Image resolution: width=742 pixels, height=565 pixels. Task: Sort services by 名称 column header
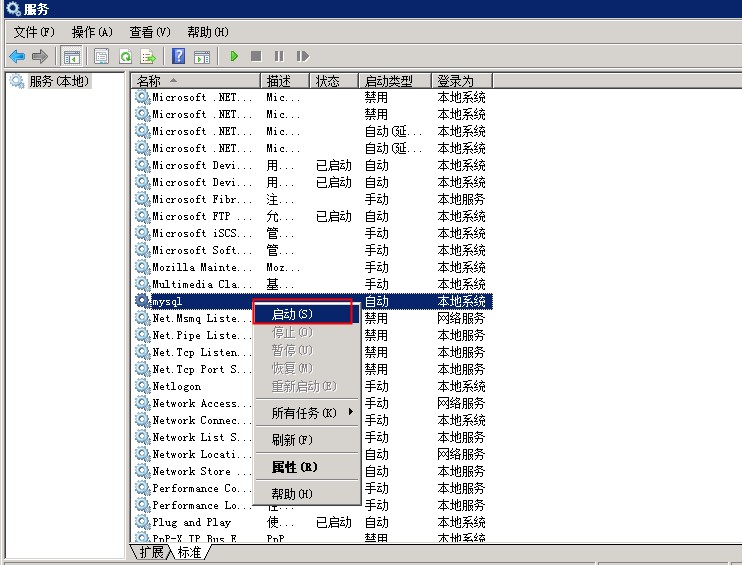(195, 81)
